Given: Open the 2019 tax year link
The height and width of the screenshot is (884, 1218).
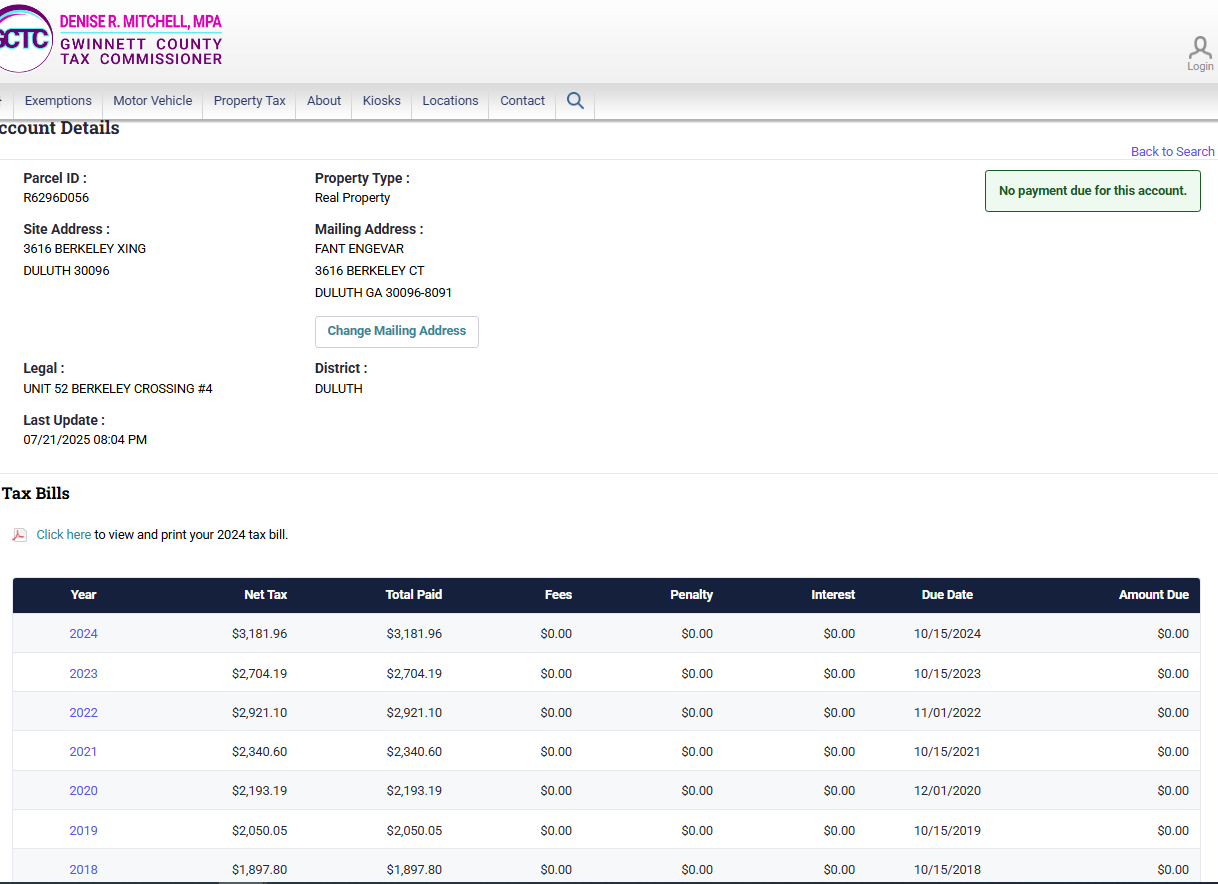Looking at the screenshot, I should [83, 831].
